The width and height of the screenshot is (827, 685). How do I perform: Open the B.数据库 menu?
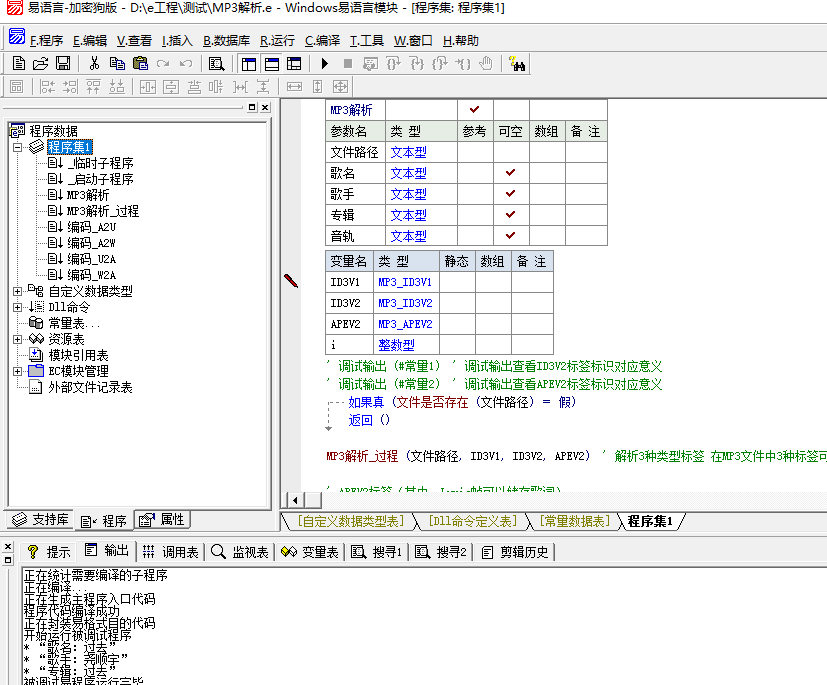(x=226, y=41)
